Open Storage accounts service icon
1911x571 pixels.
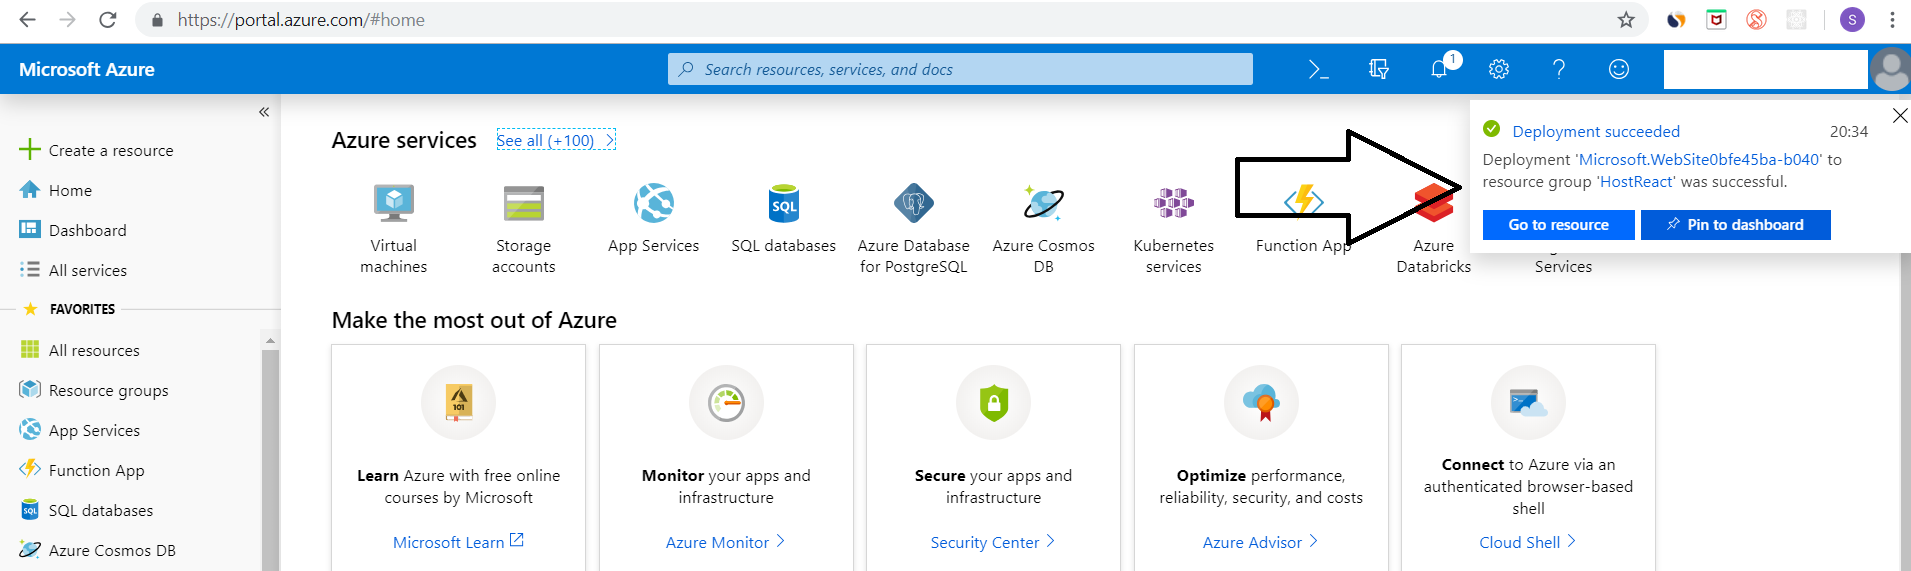tap(523, 204)
